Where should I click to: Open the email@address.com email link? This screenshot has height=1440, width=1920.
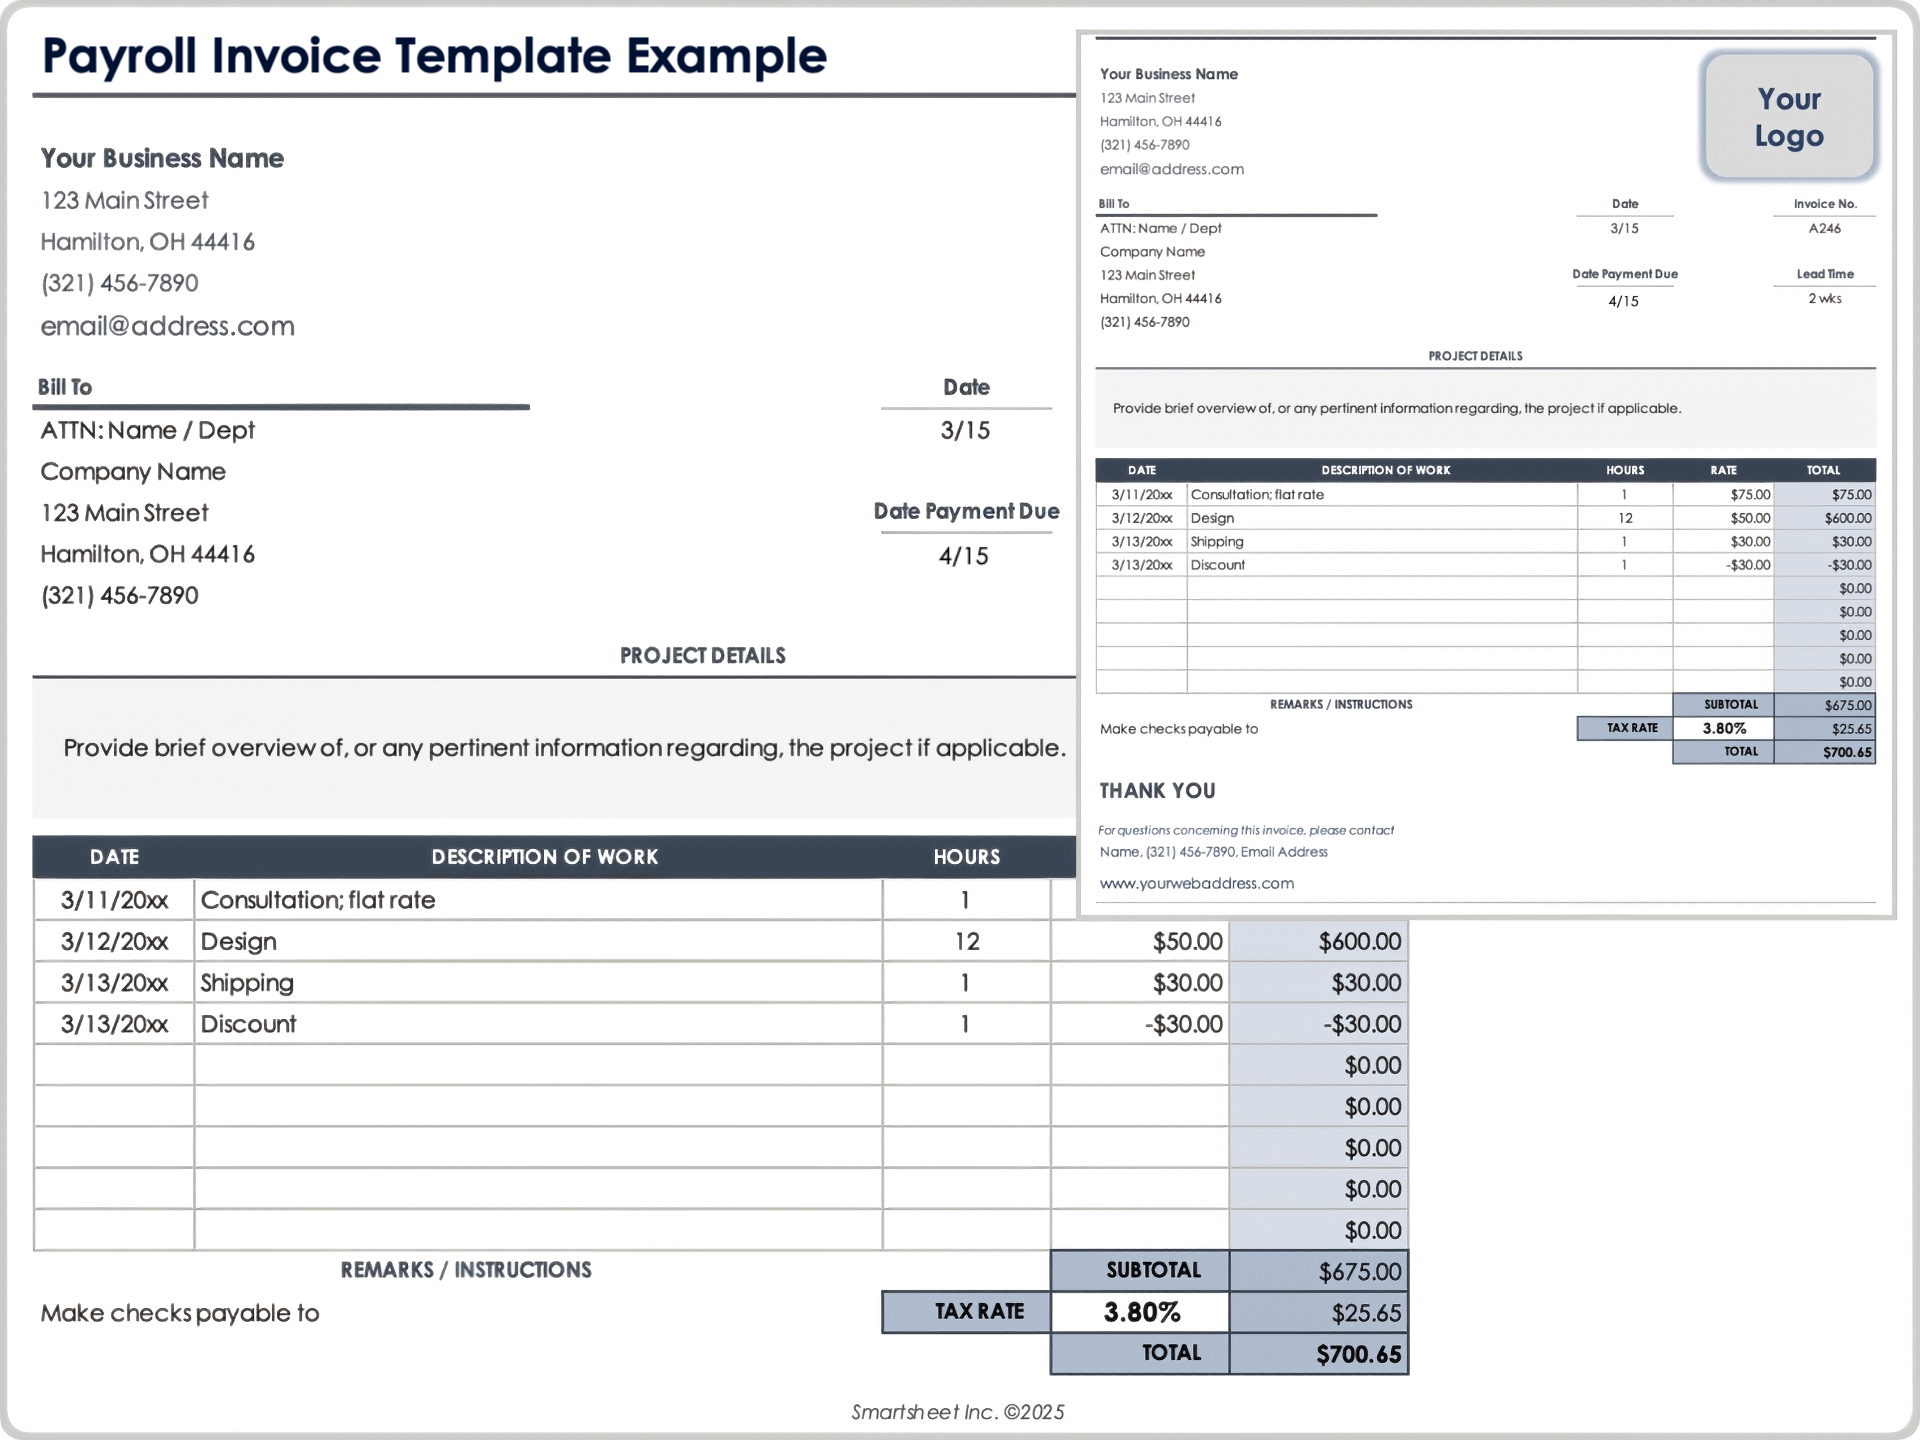(x=167, y=325)
